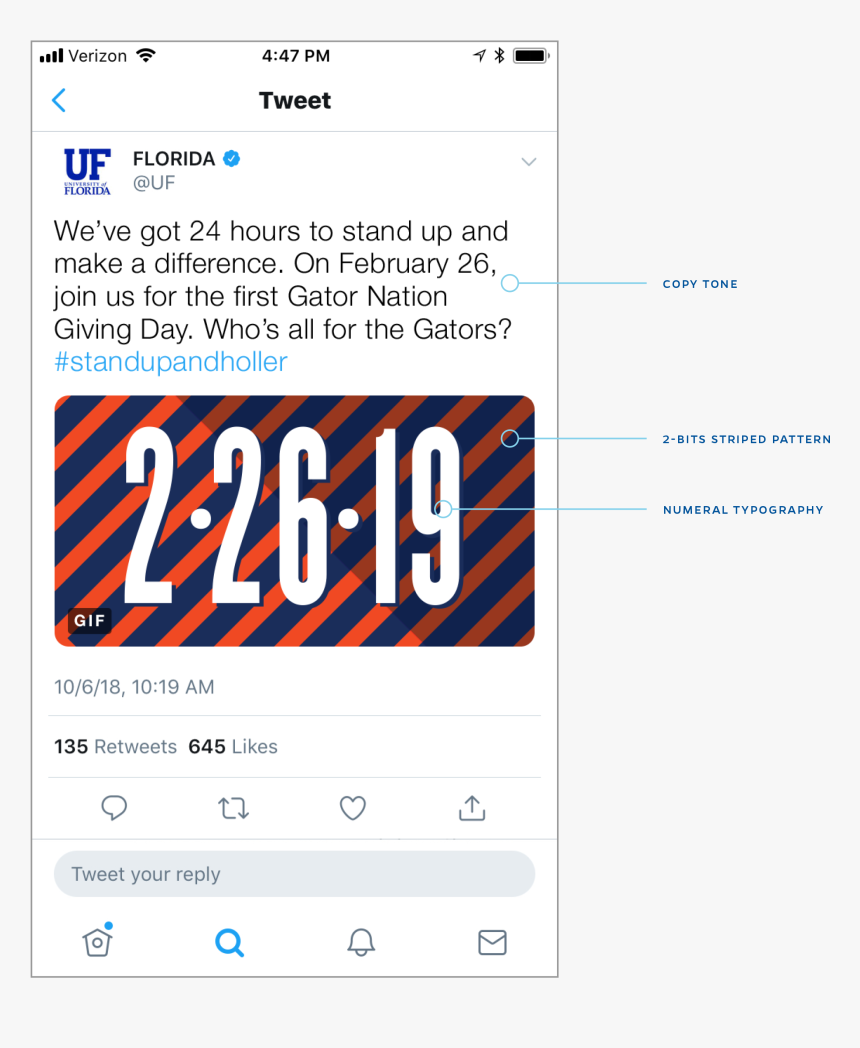Tap the @UF handle
Viewport: 860px width, 1048px height.
click(x=154, y=183)
